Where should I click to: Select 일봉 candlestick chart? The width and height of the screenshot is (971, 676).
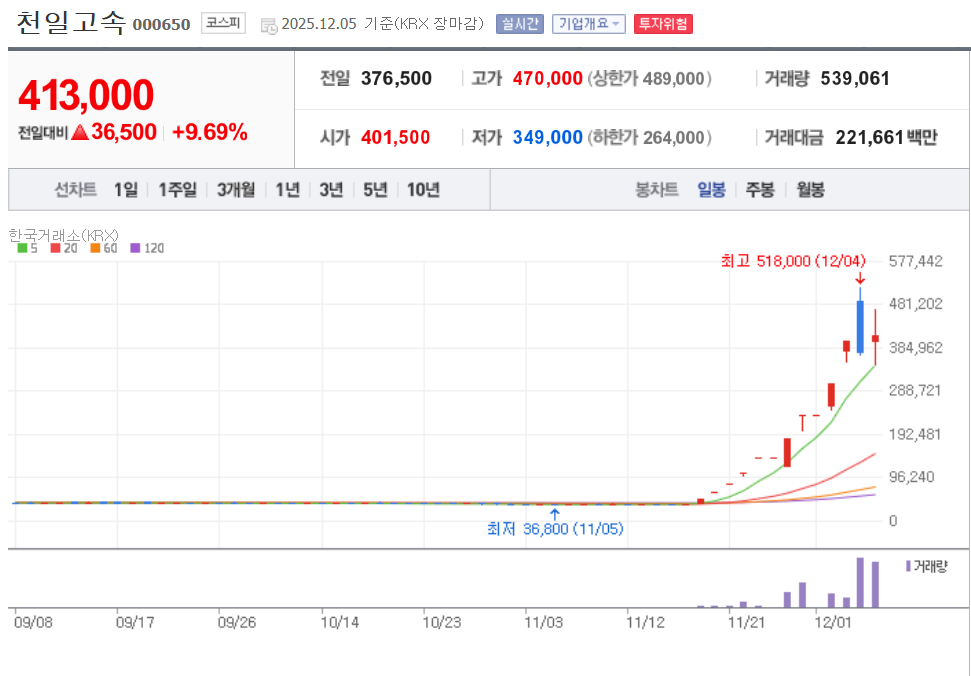coord(712,189)
